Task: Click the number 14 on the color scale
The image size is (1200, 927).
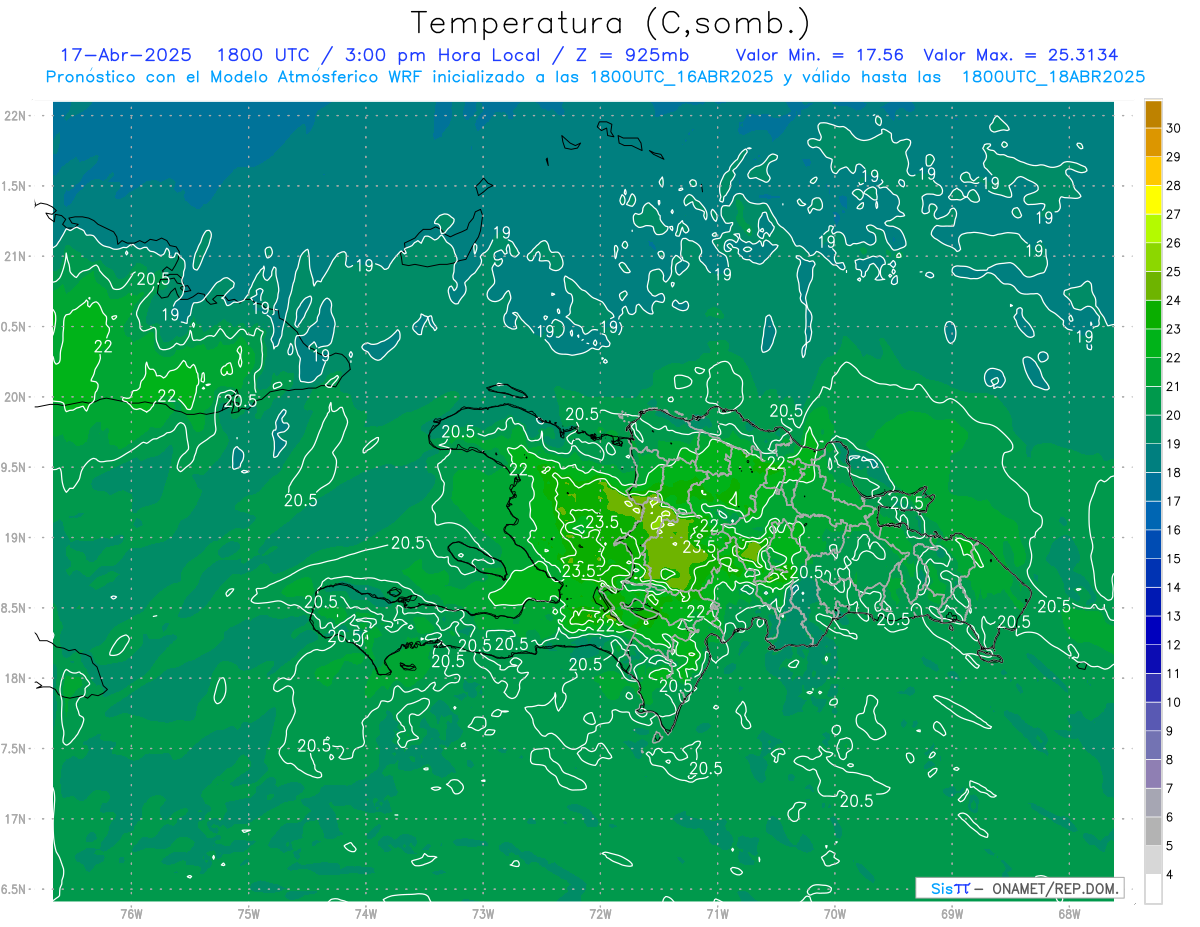Action: pyautogui.click(x=1173, y=587)
